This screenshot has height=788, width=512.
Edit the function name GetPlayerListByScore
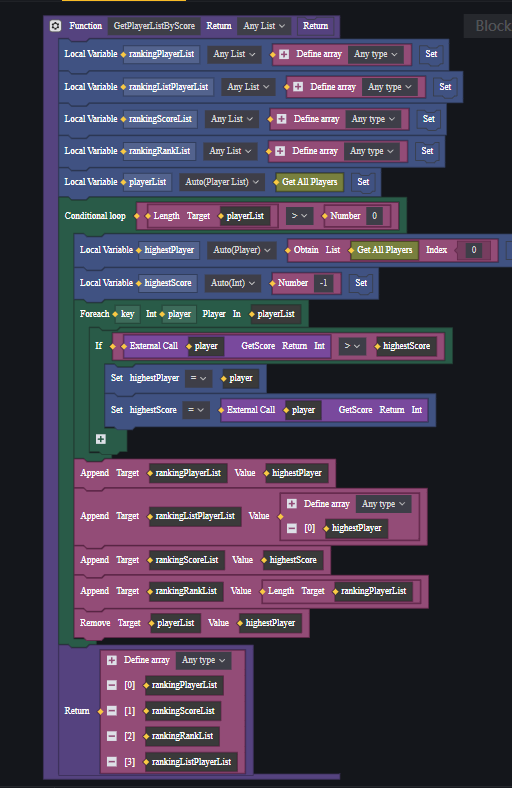(154, 26)
